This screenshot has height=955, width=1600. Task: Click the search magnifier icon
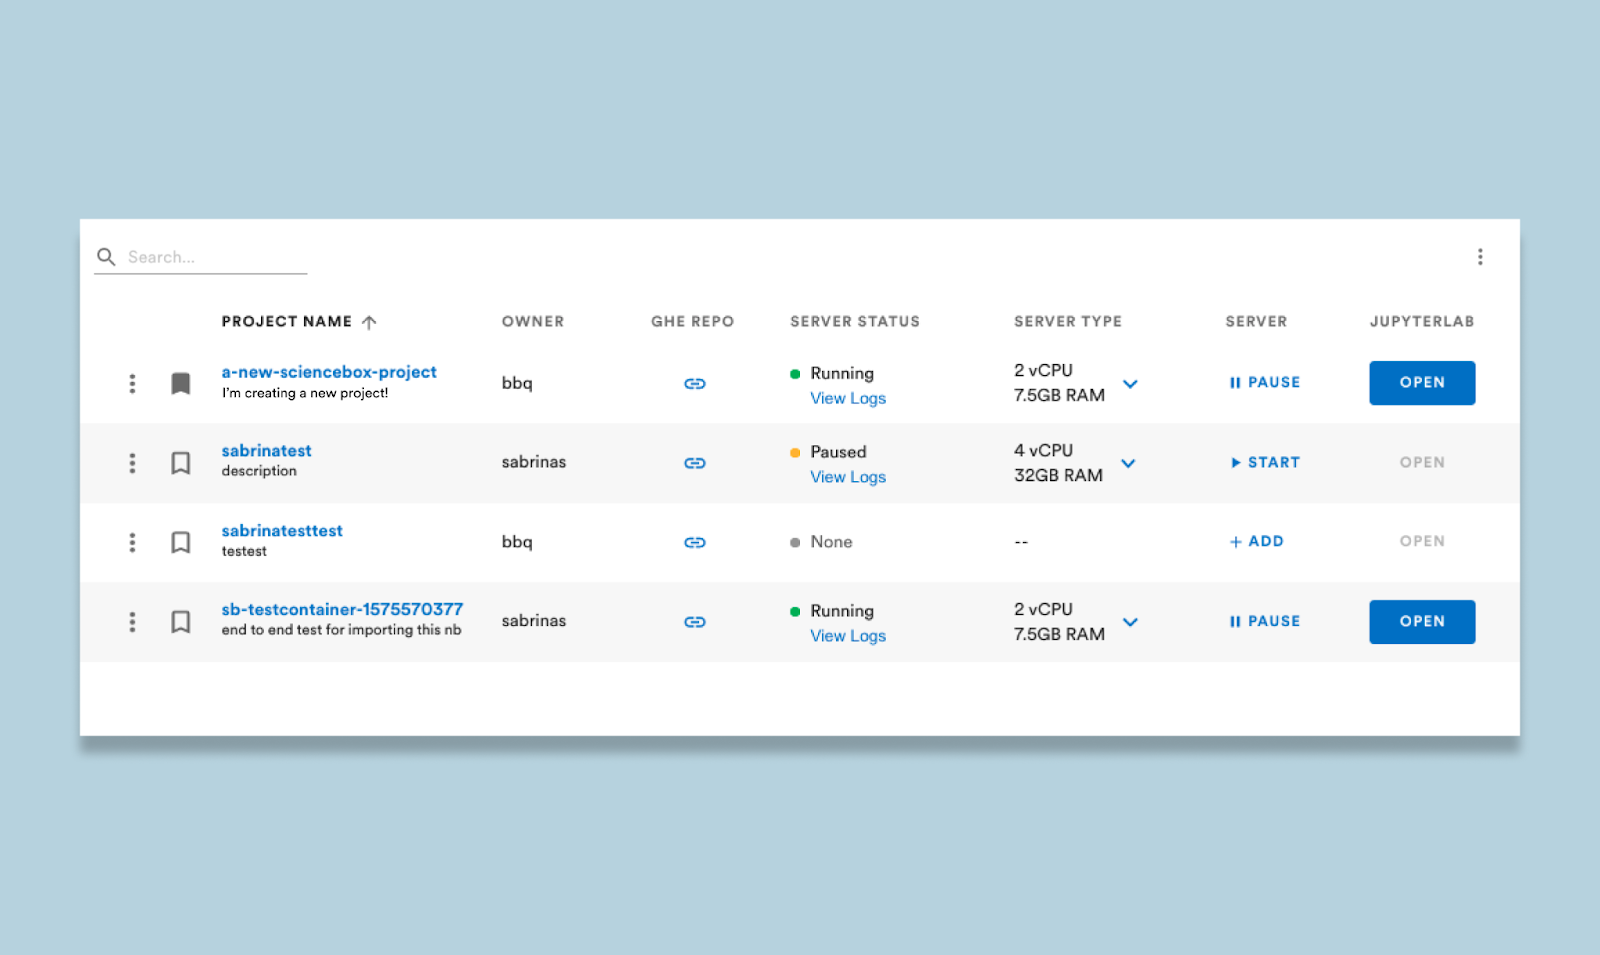tap(106, 257)
